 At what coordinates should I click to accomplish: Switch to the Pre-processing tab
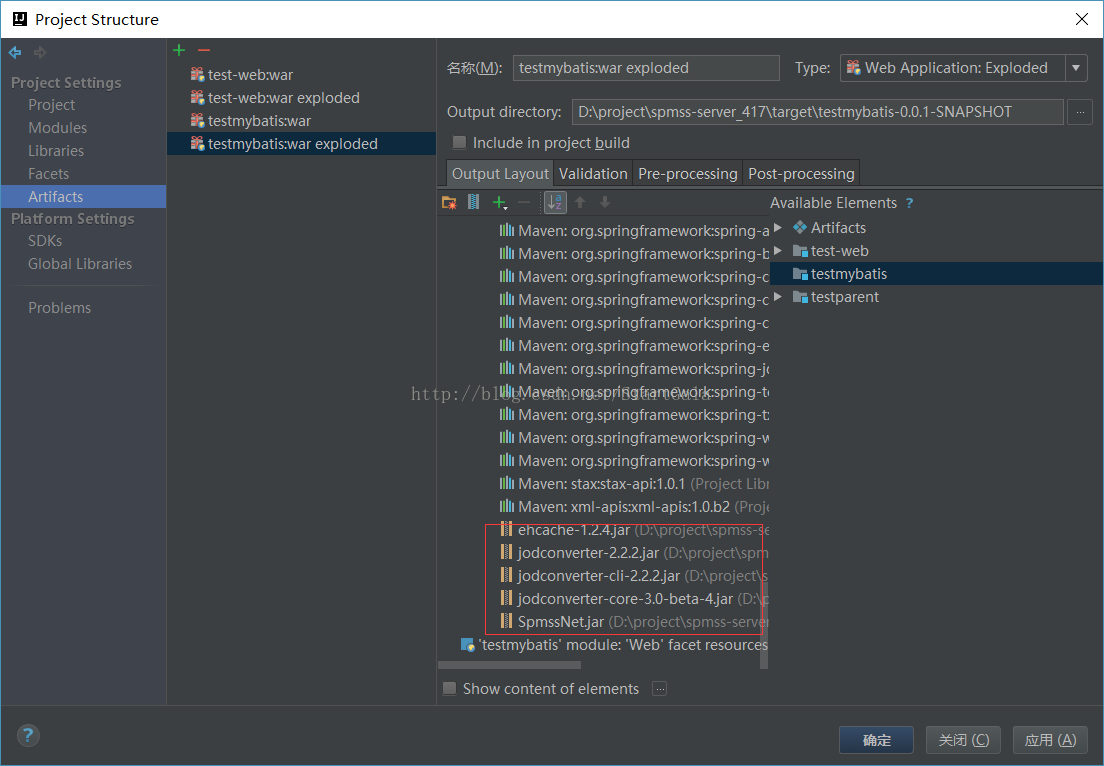point(687,173)
